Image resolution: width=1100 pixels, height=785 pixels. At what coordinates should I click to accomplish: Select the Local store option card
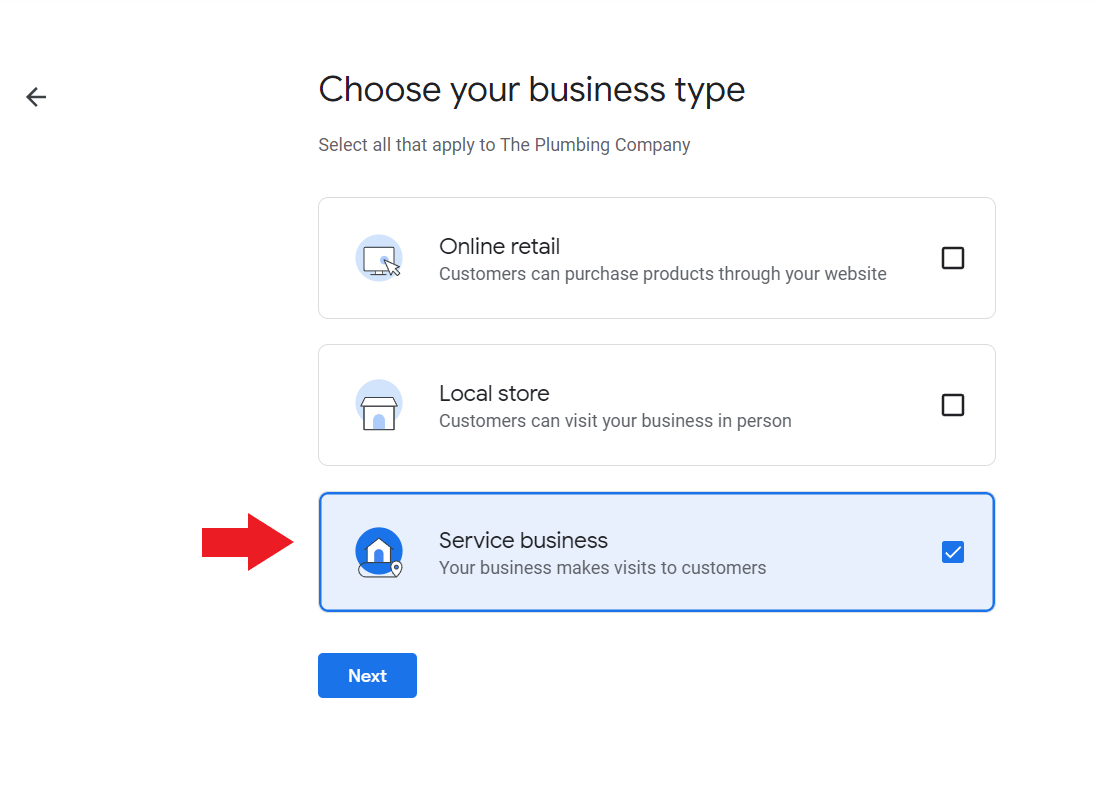[656, 405]
